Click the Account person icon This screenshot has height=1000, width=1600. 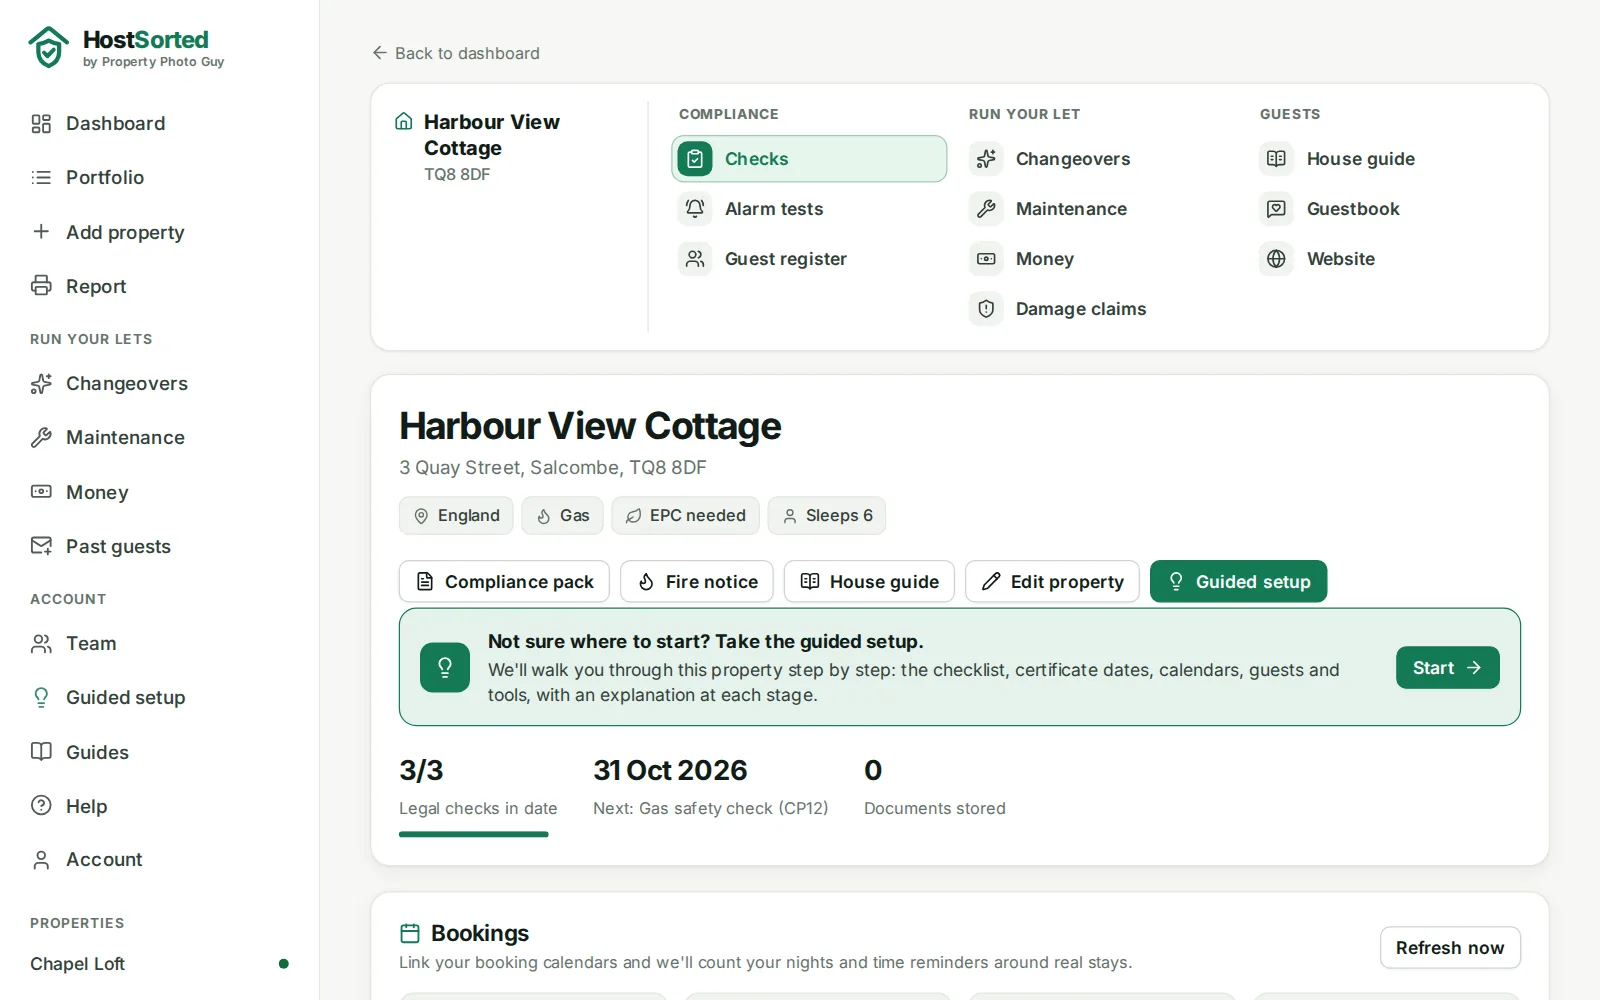point(41,859)
